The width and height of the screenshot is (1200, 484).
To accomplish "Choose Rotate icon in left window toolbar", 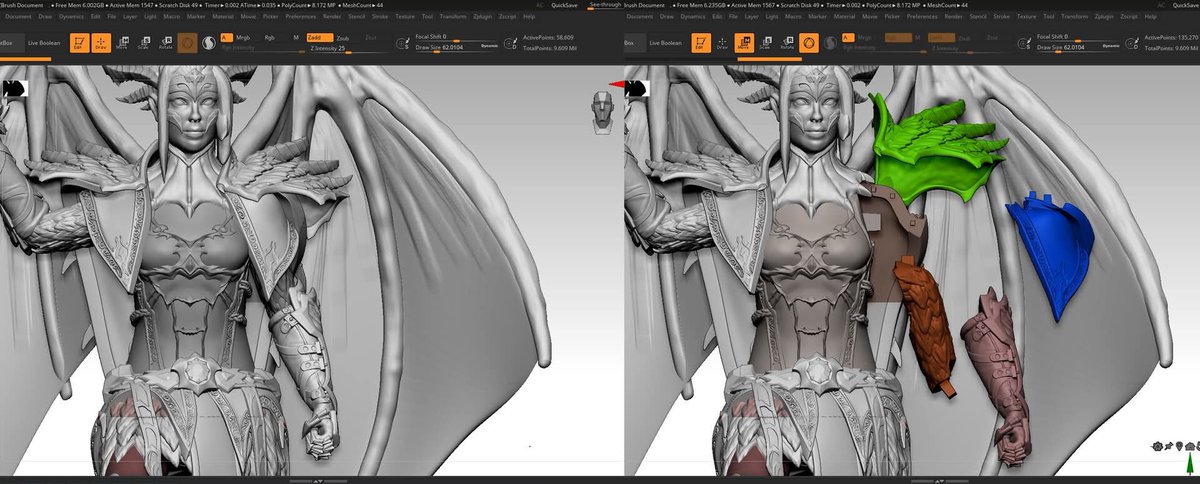I will 166,43.
